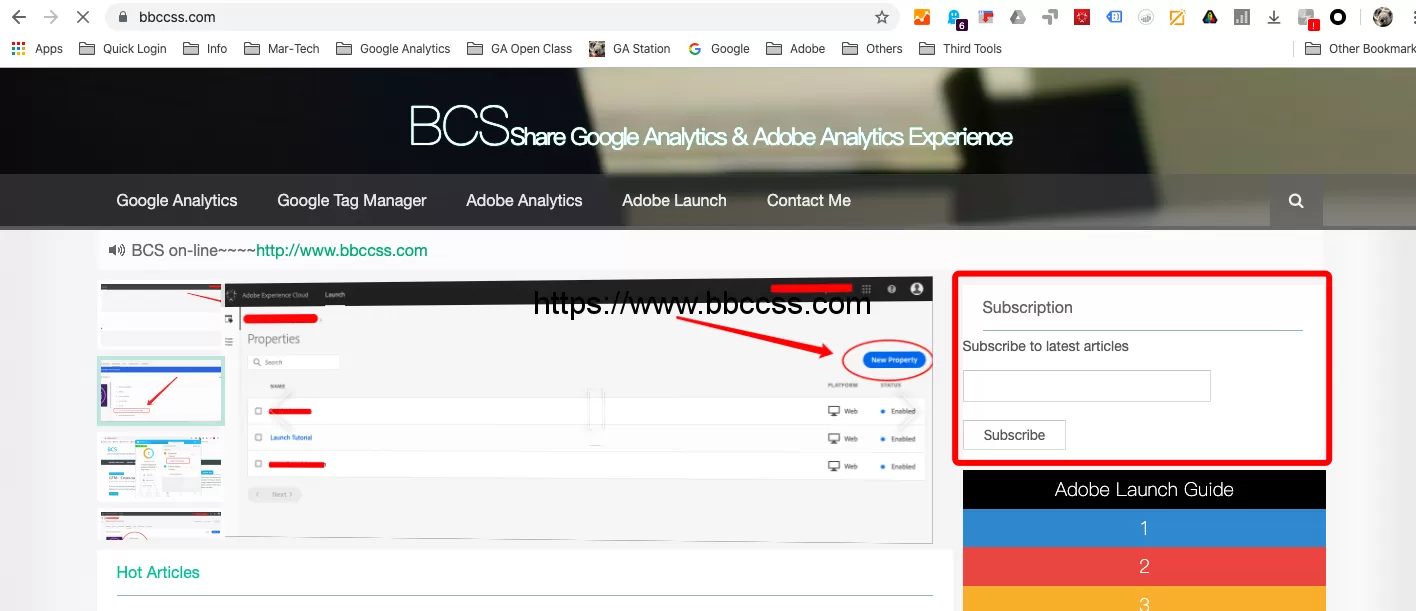Open blue guide item 1
Image resolution: width=1416 pixels, height=611 pixels.
(x=1144, y=528)
